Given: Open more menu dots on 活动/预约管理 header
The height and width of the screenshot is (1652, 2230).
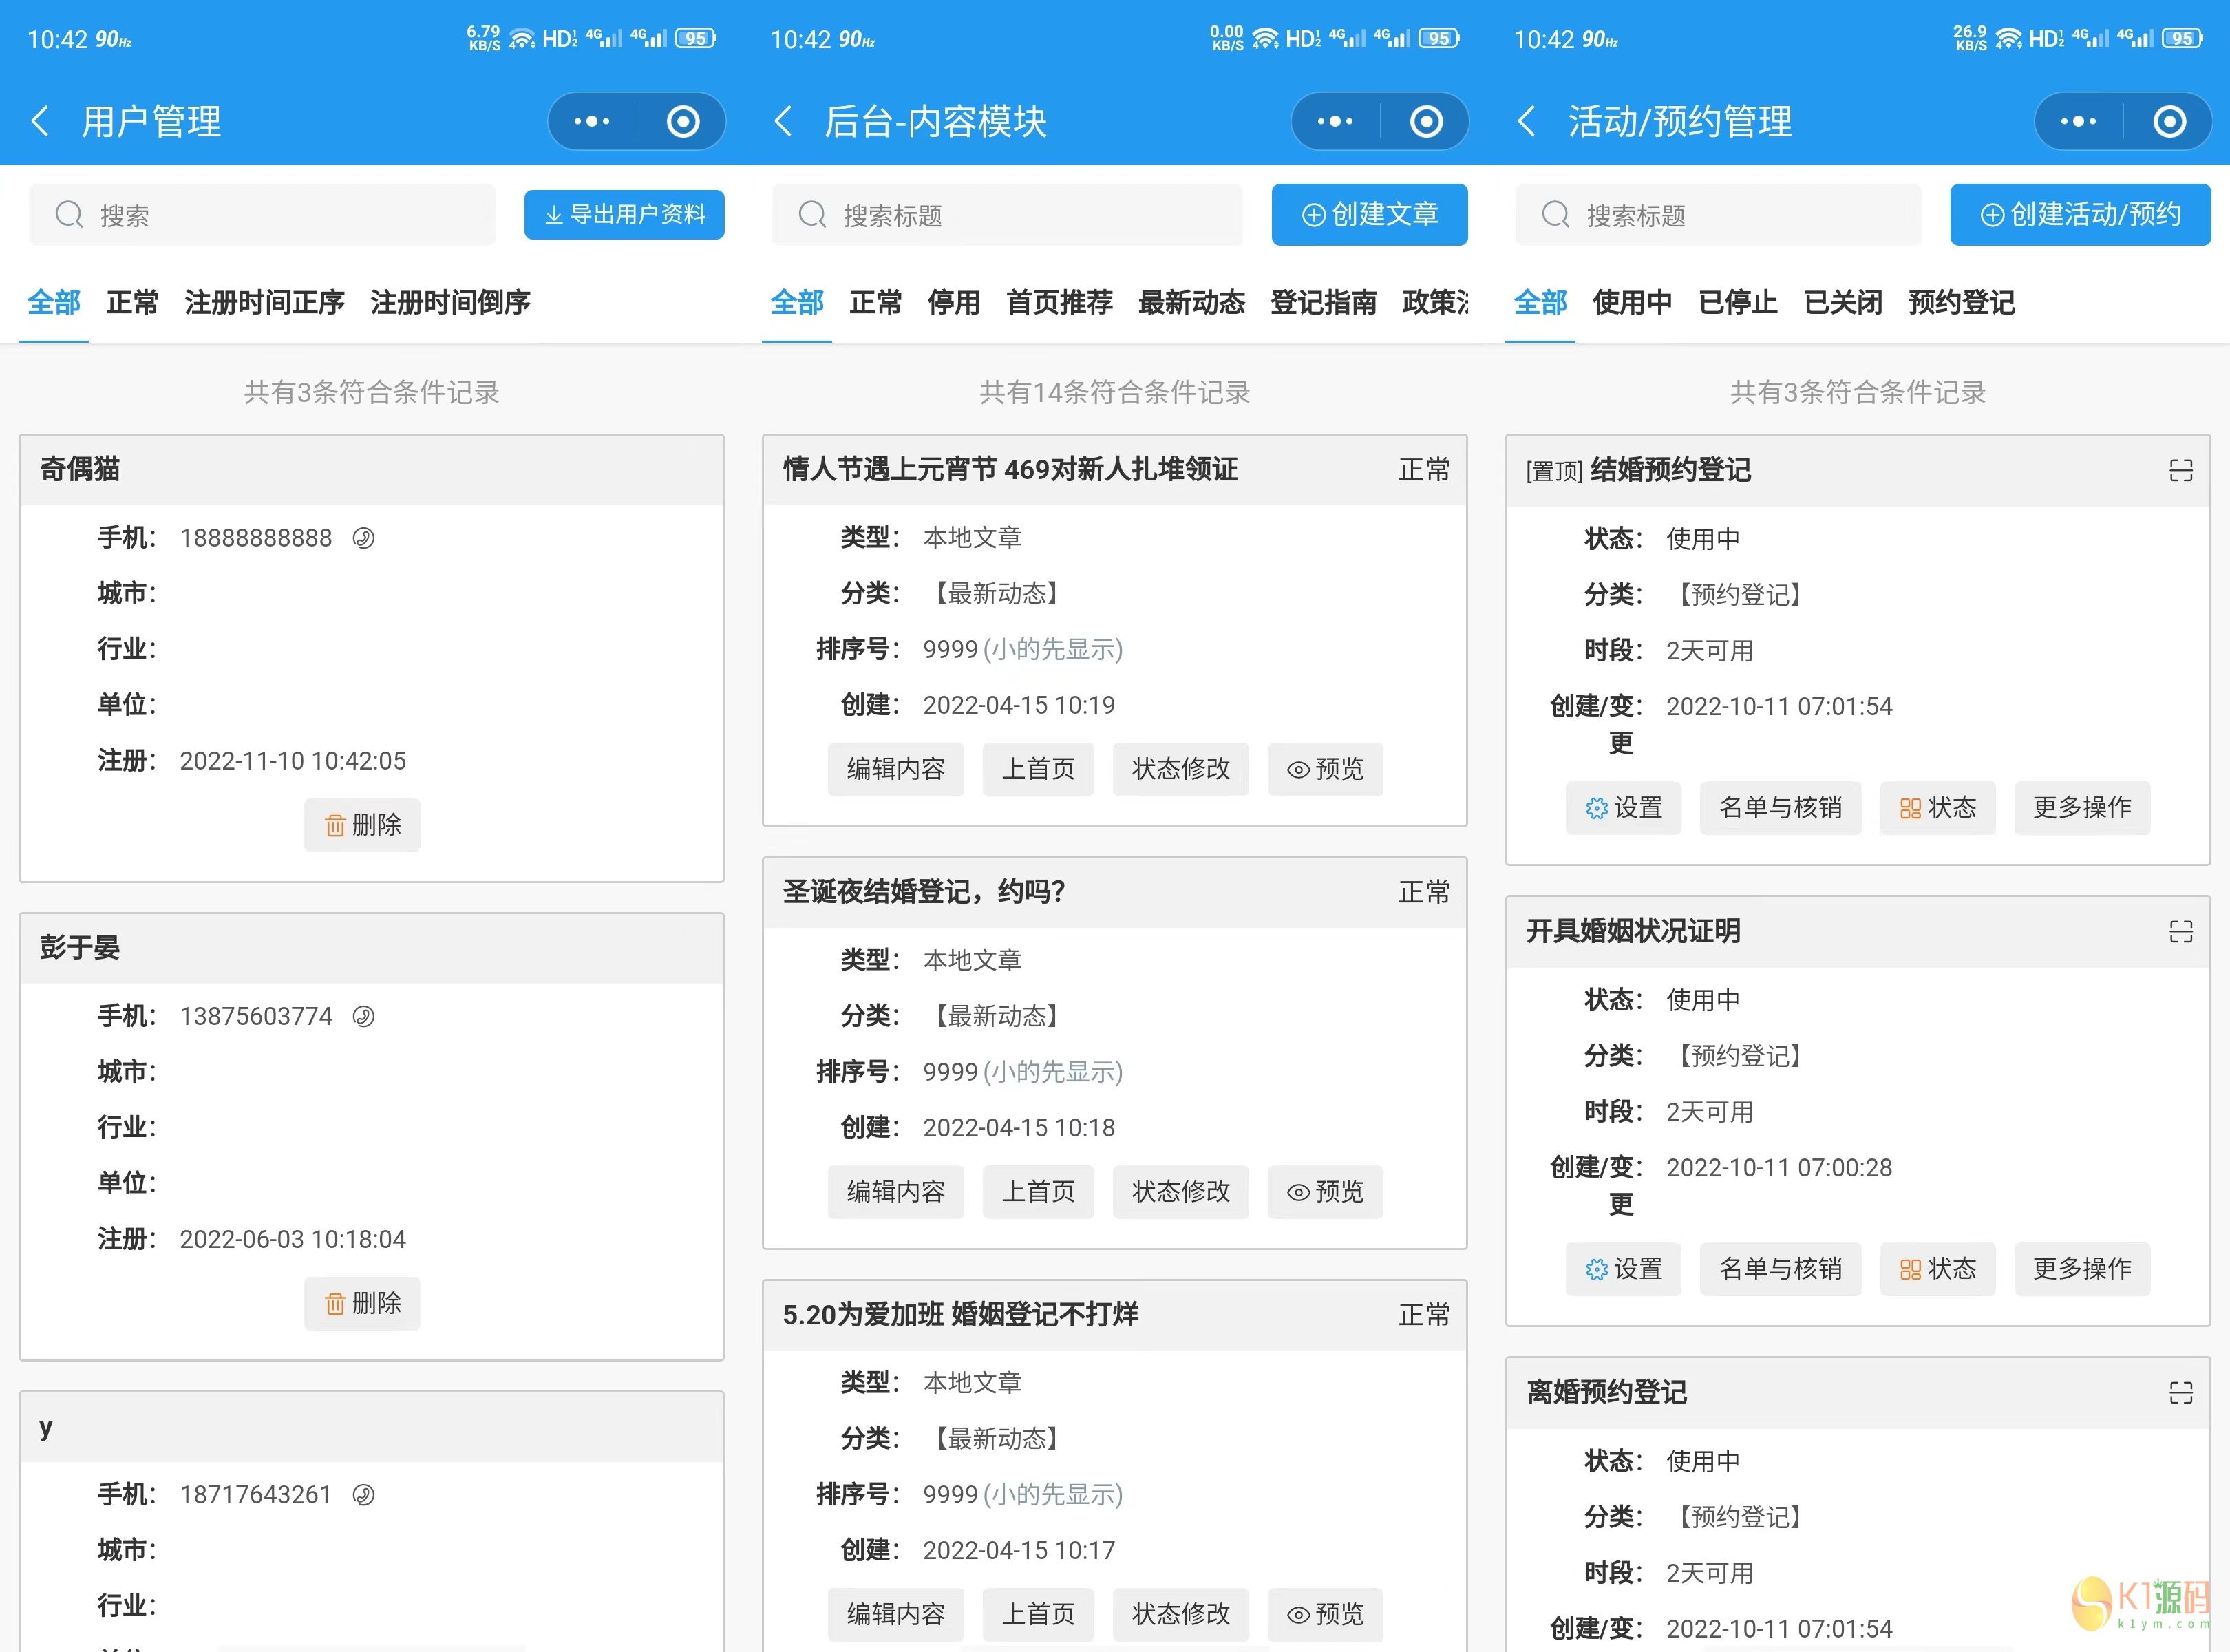Looking at the screenshot, I should [x=2078, y=121].
